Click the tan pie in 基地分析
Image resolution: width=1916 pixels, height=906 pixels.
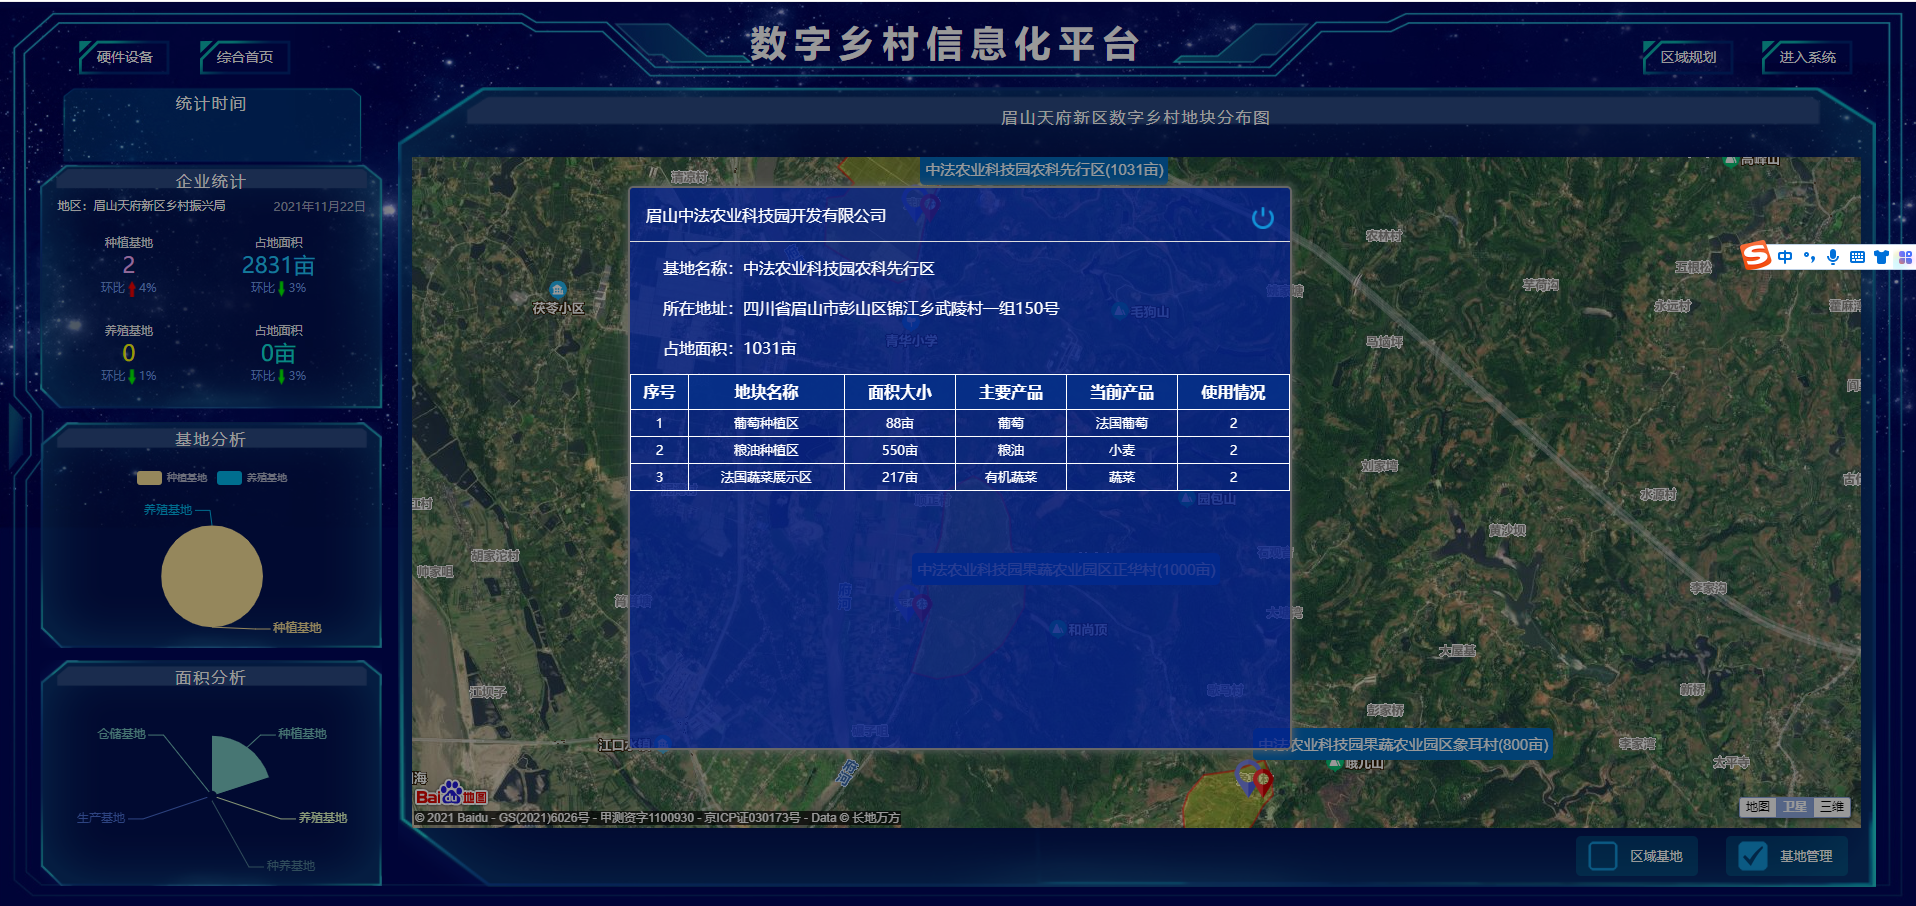[x=212, y=577]
